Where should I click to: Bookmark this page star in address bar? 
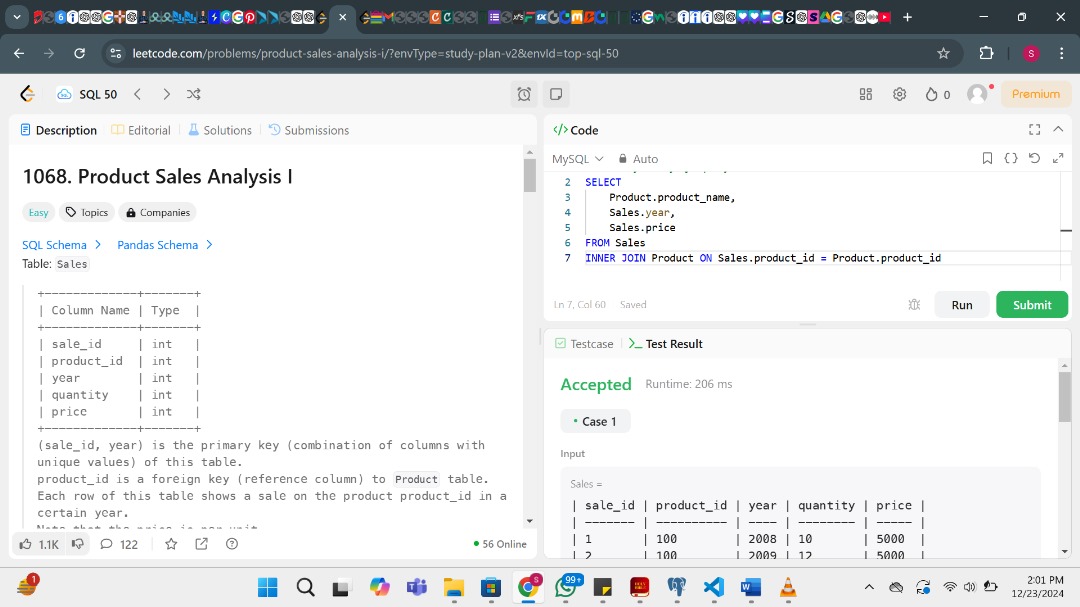point(943,53)
